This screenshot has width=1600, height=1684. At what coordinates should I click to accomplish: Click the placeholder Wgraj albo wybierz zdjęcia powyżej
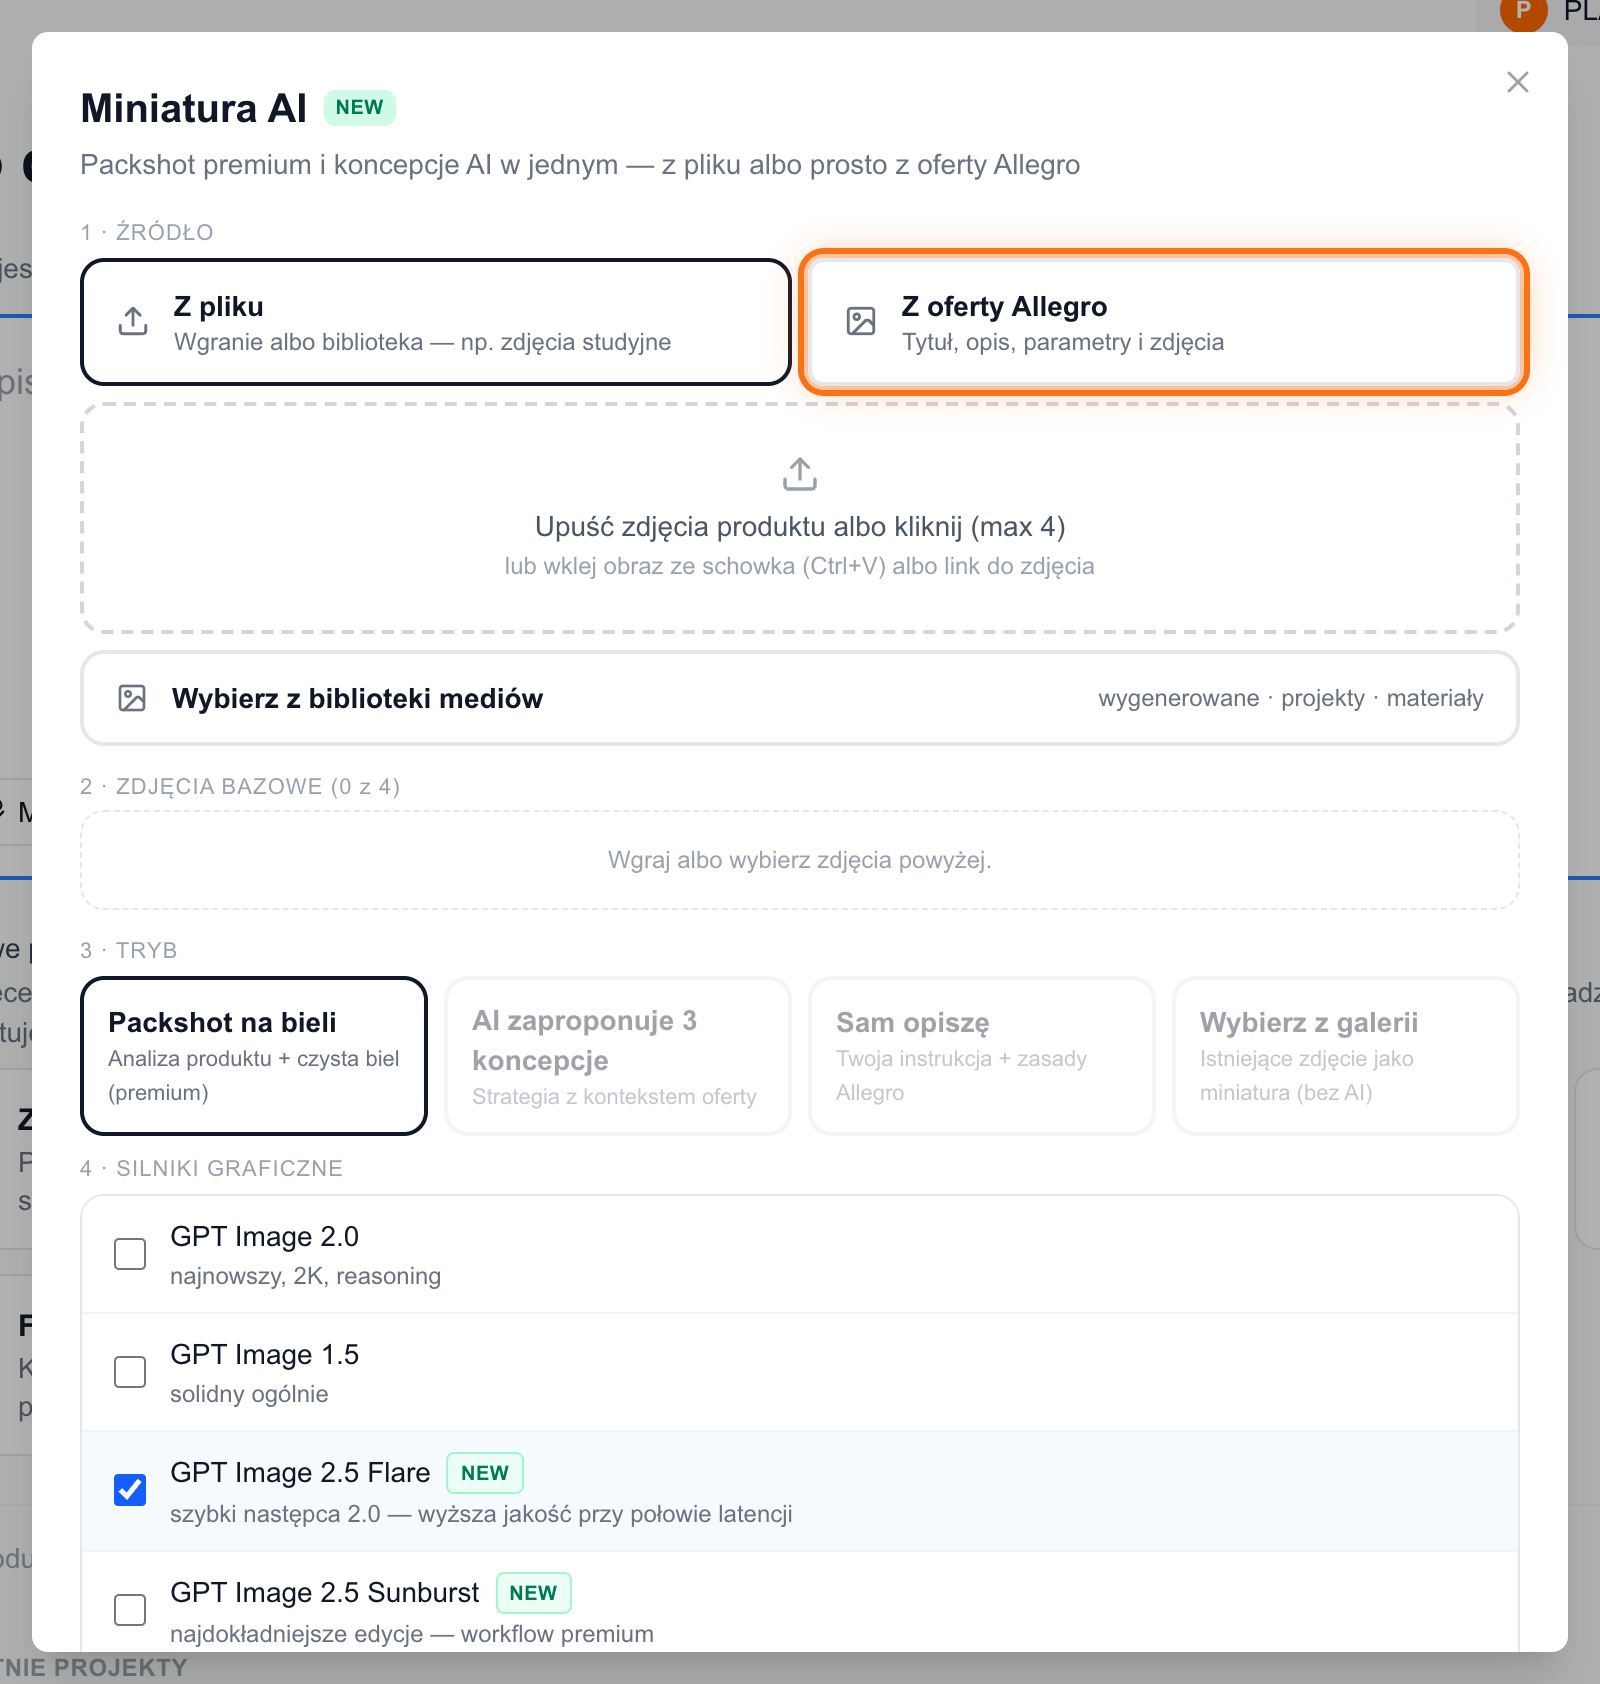tap(800, 860)
